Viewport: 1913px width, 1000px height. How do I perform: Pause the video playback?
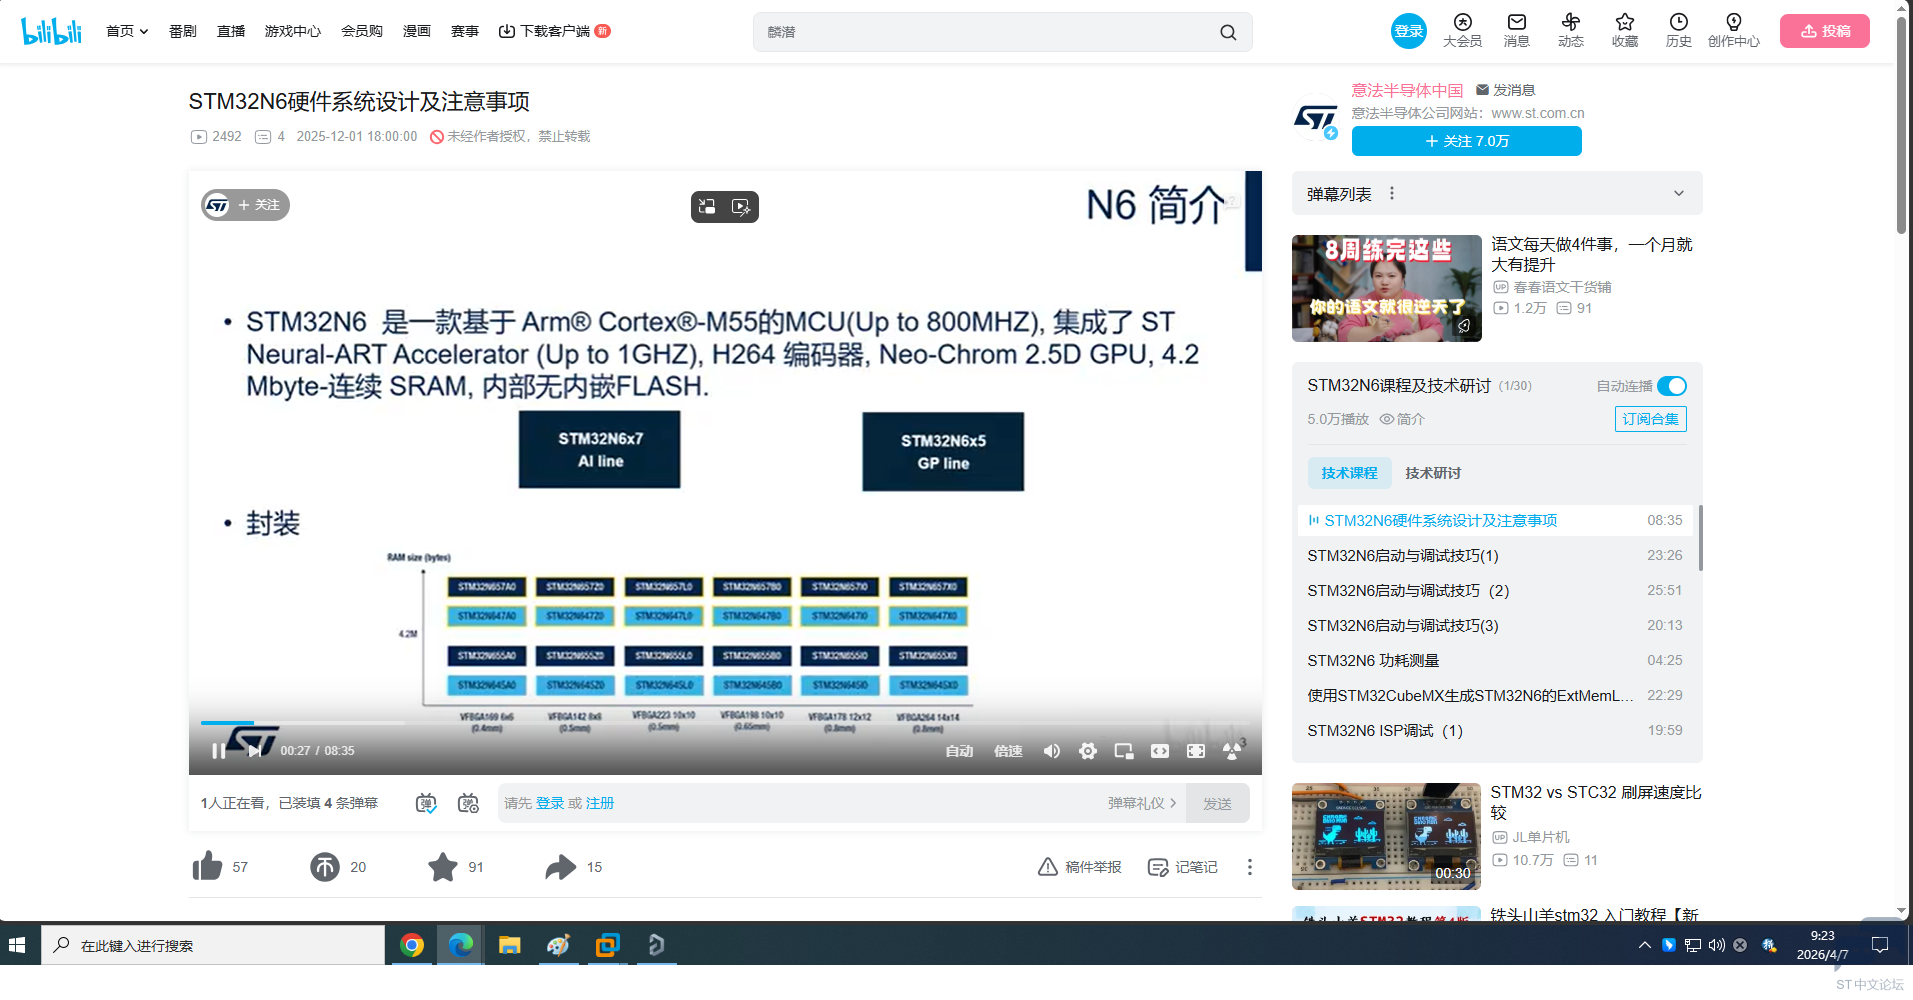218,751
